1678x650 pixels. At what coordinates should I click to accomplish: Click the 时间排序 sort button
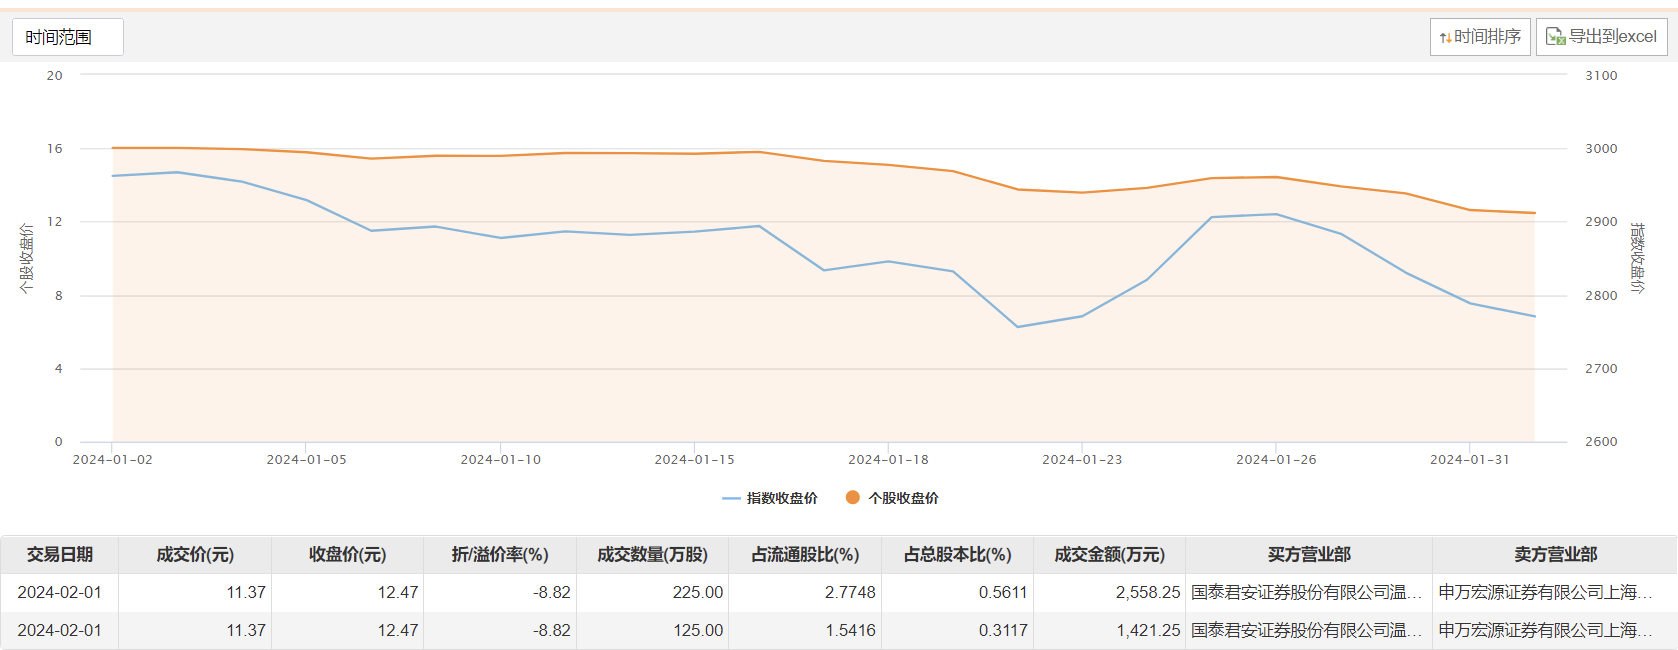(x=1480, y=37)
